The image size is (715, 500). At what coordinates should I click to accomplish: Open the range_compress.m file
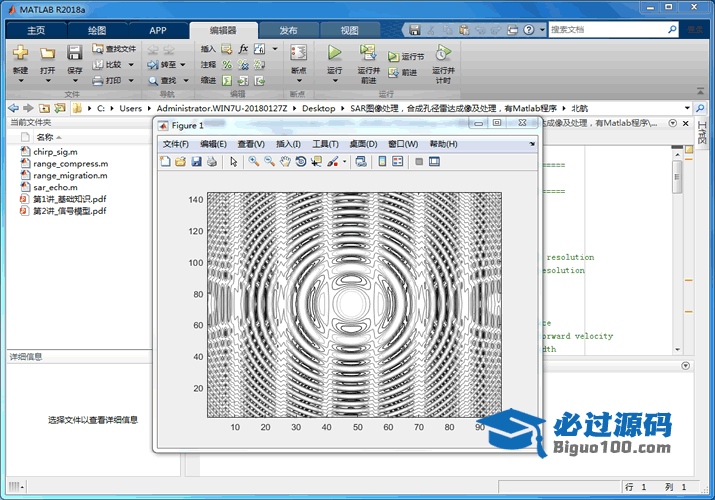(70, 163)
